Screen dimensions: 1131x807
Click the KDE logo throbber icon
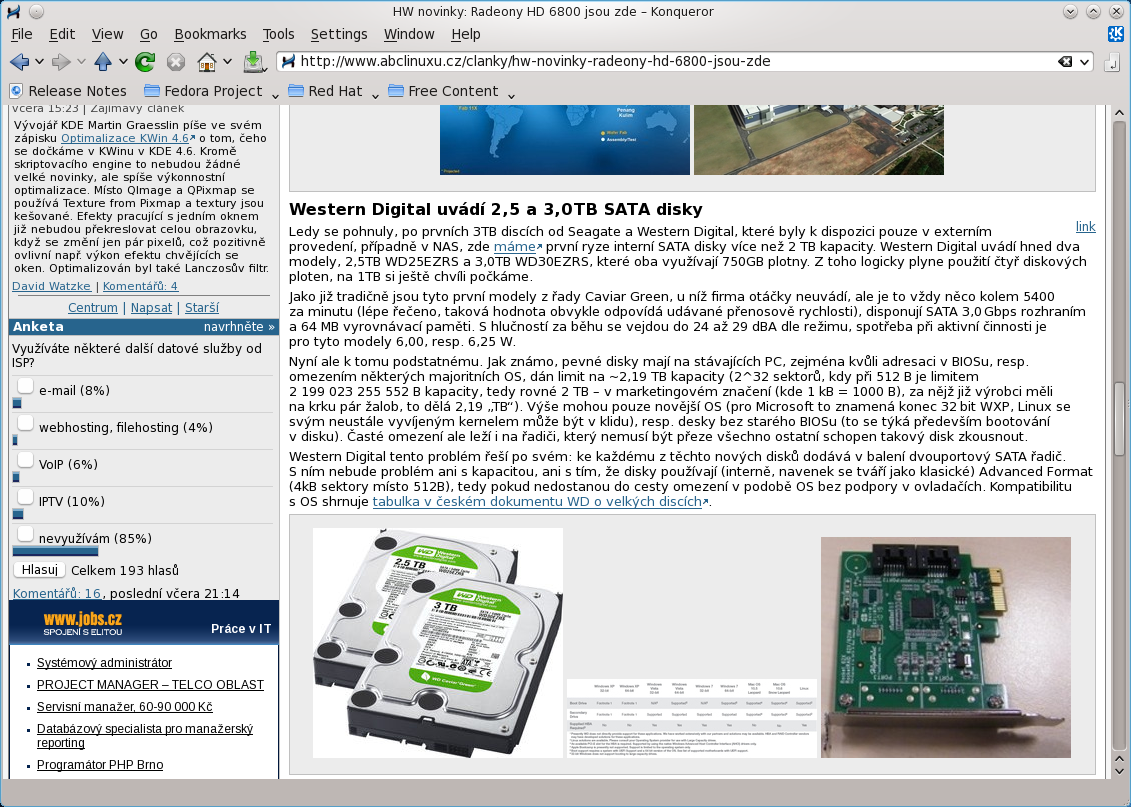1116,34
